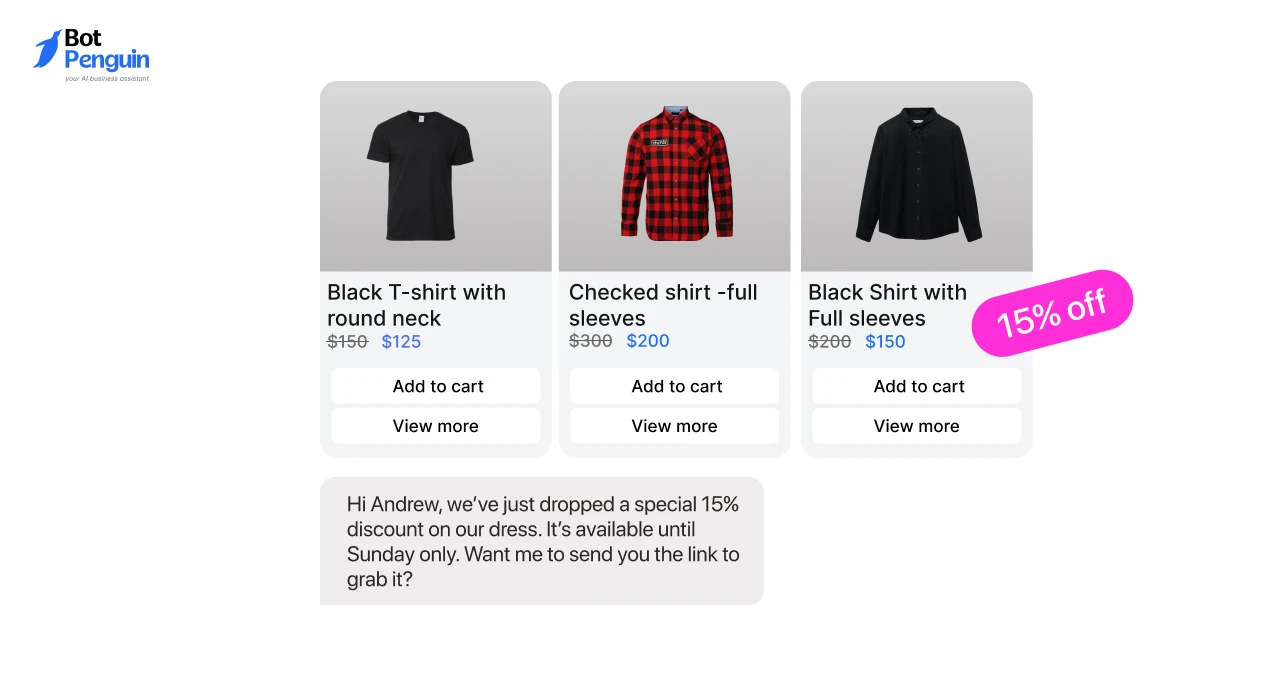
Task: Open the black full-sleeve shirt image
Action: [x=918, y=176]
